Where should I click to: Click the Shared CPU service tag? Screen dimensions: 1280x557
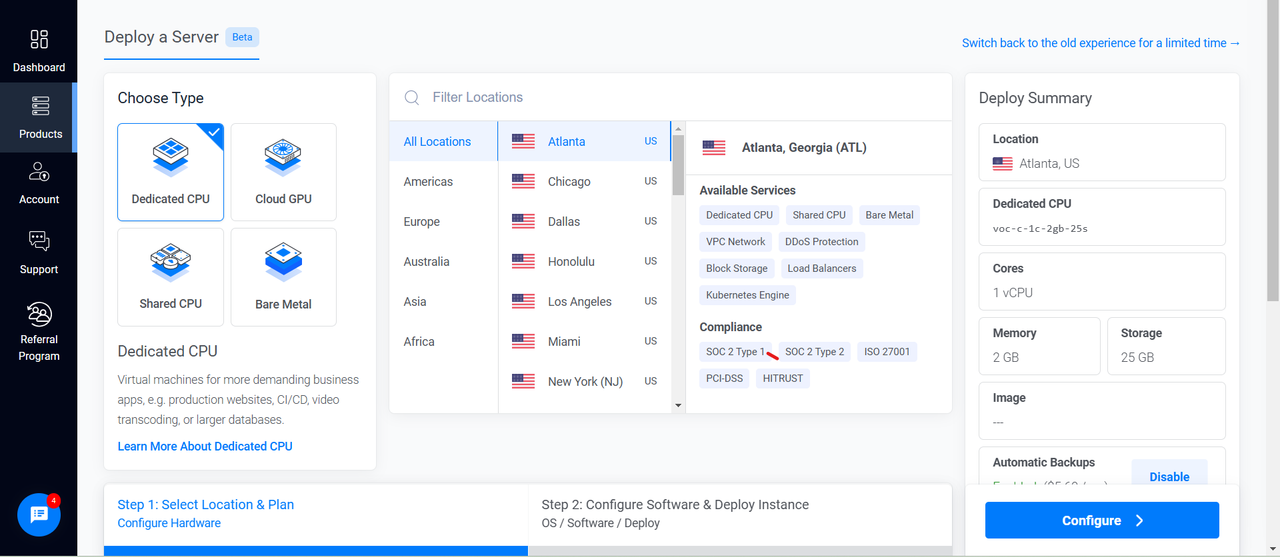(819, 215)
